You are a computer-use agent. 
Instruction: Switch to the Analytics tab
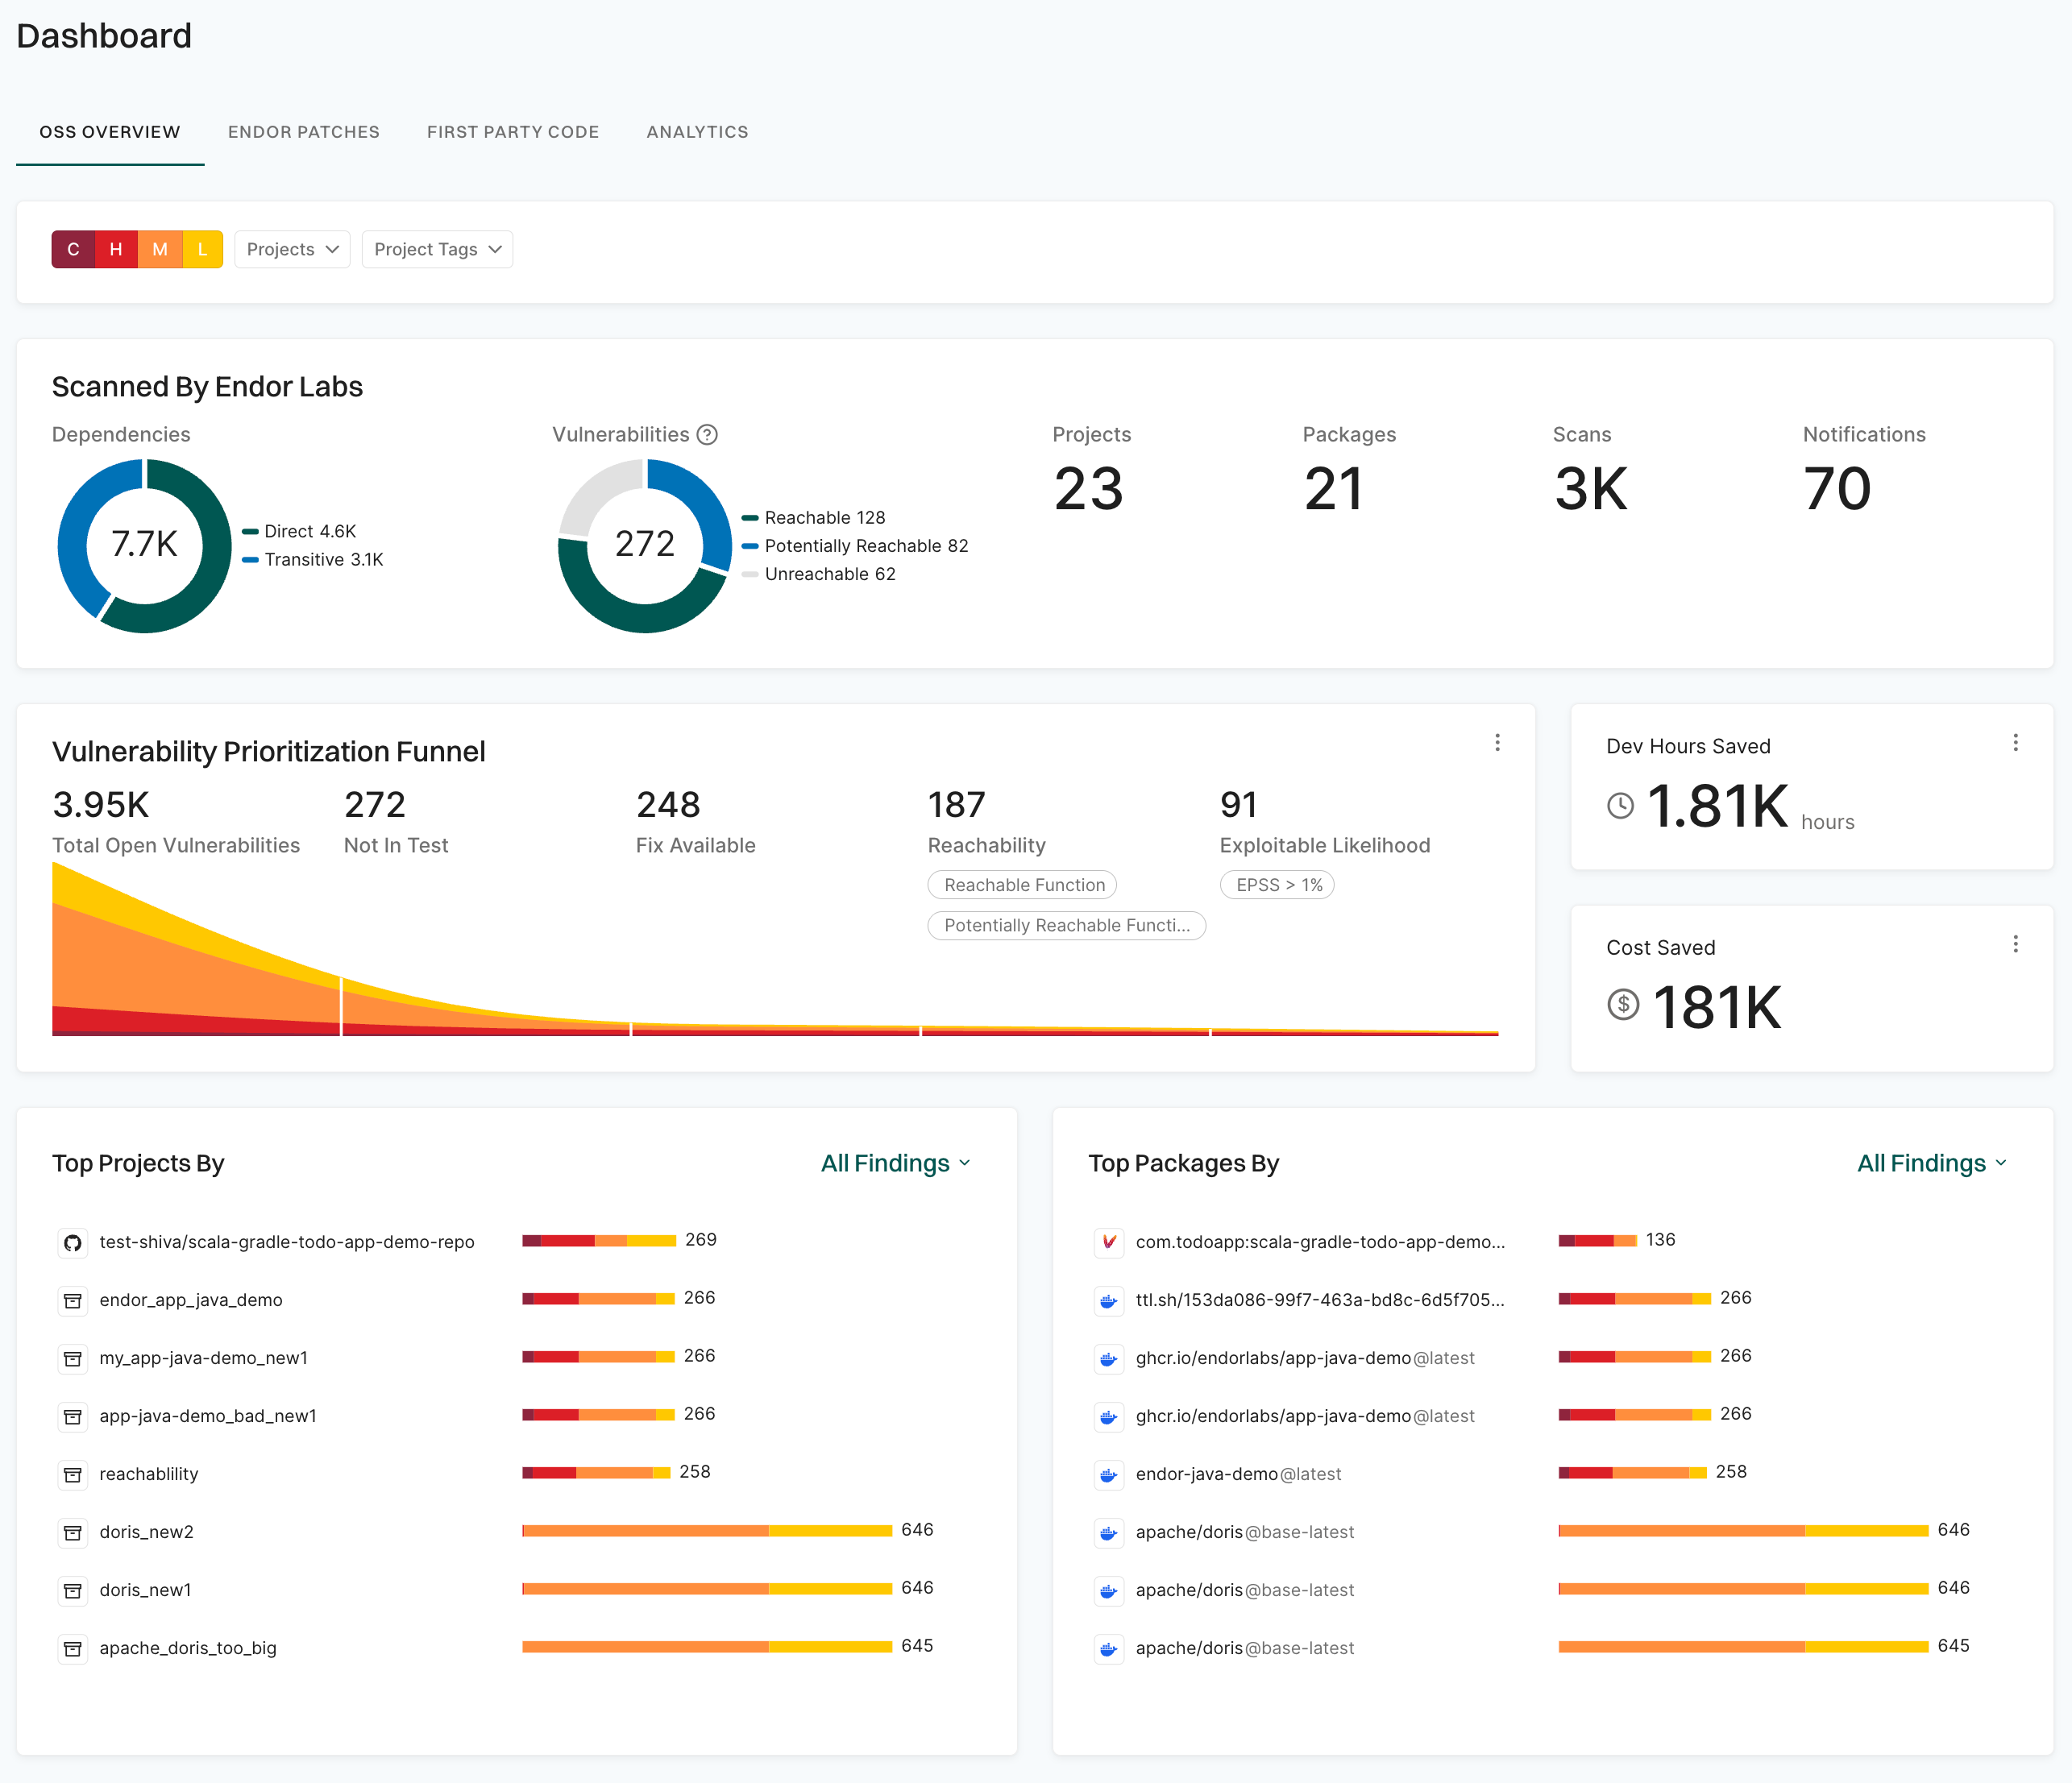(697, 132)
